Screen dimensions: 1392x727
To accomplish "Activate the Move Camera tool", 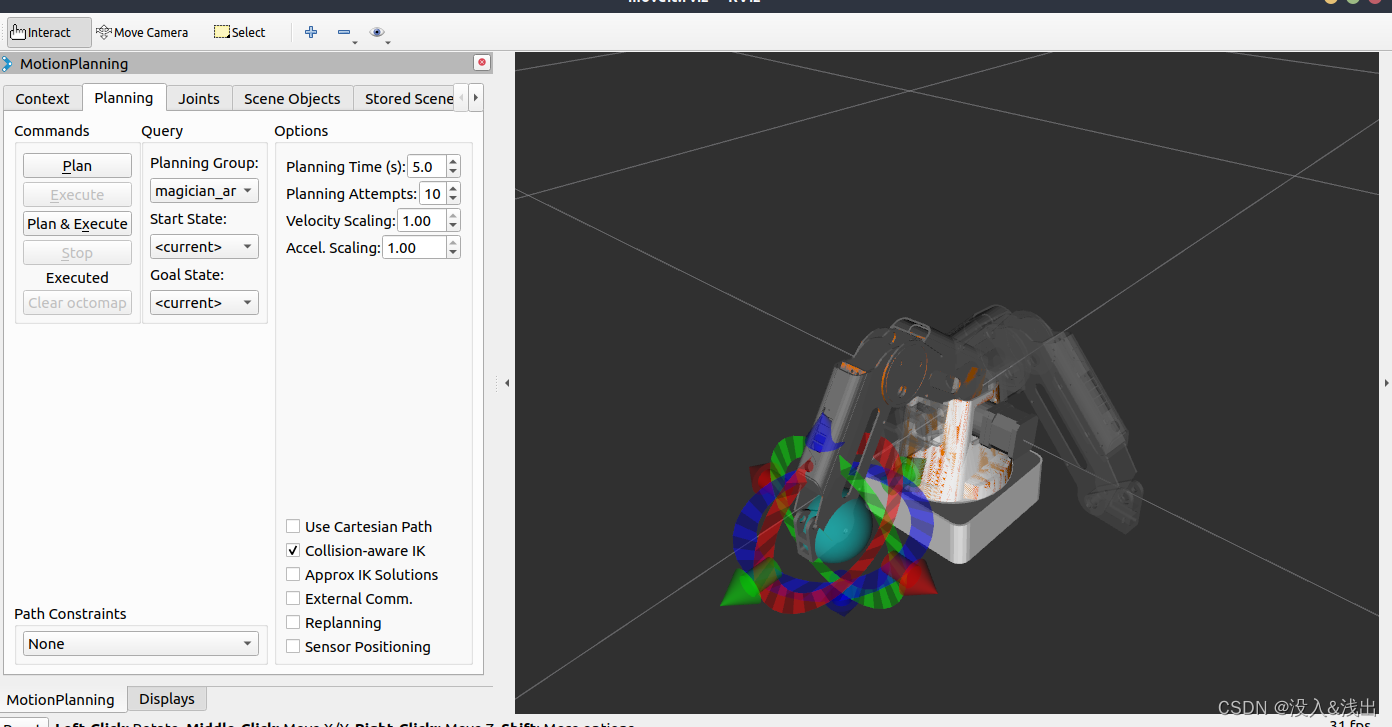I will point(141,31).
